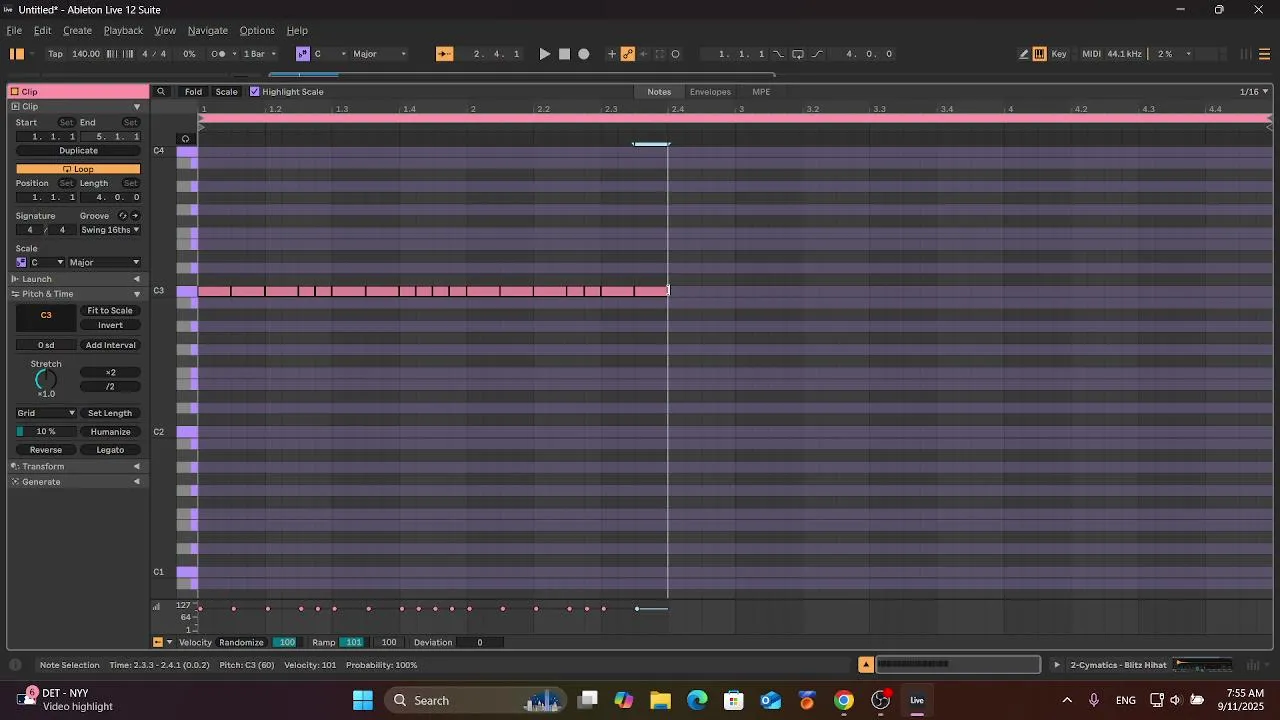Toggle the metronome

coord(219,54)
